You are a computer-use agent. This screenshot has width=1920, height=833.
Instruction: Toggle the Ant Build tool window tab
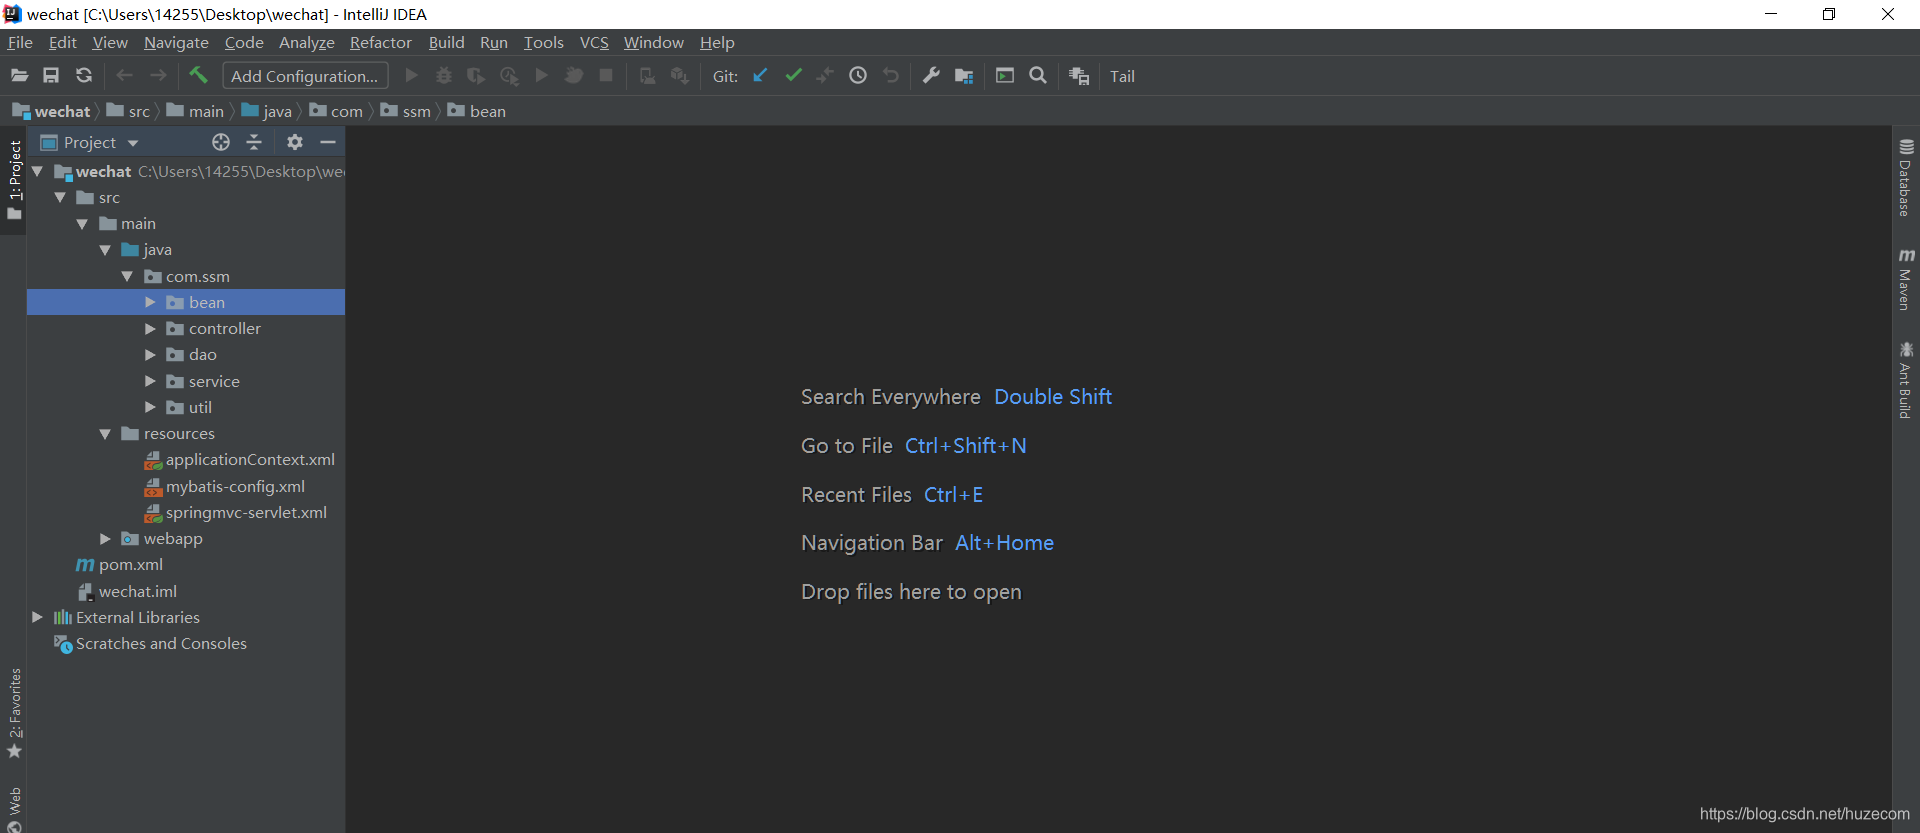point(1906,380)
